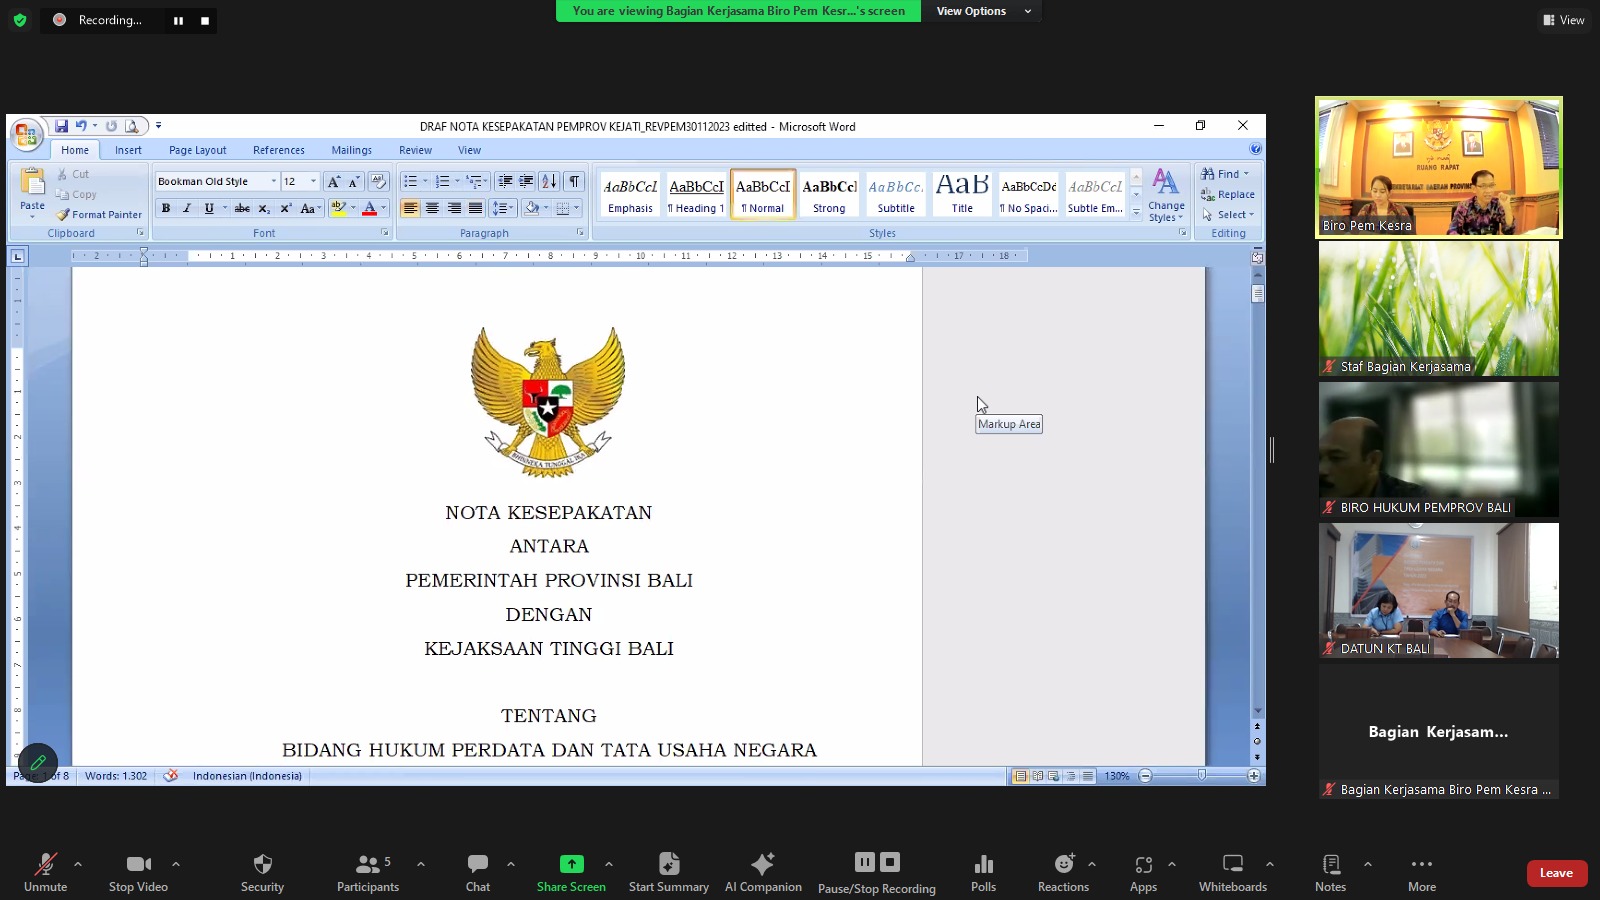Toggle Italic formatting
The height and width of the screenshot is (900, 1600).
click(186, 208)
